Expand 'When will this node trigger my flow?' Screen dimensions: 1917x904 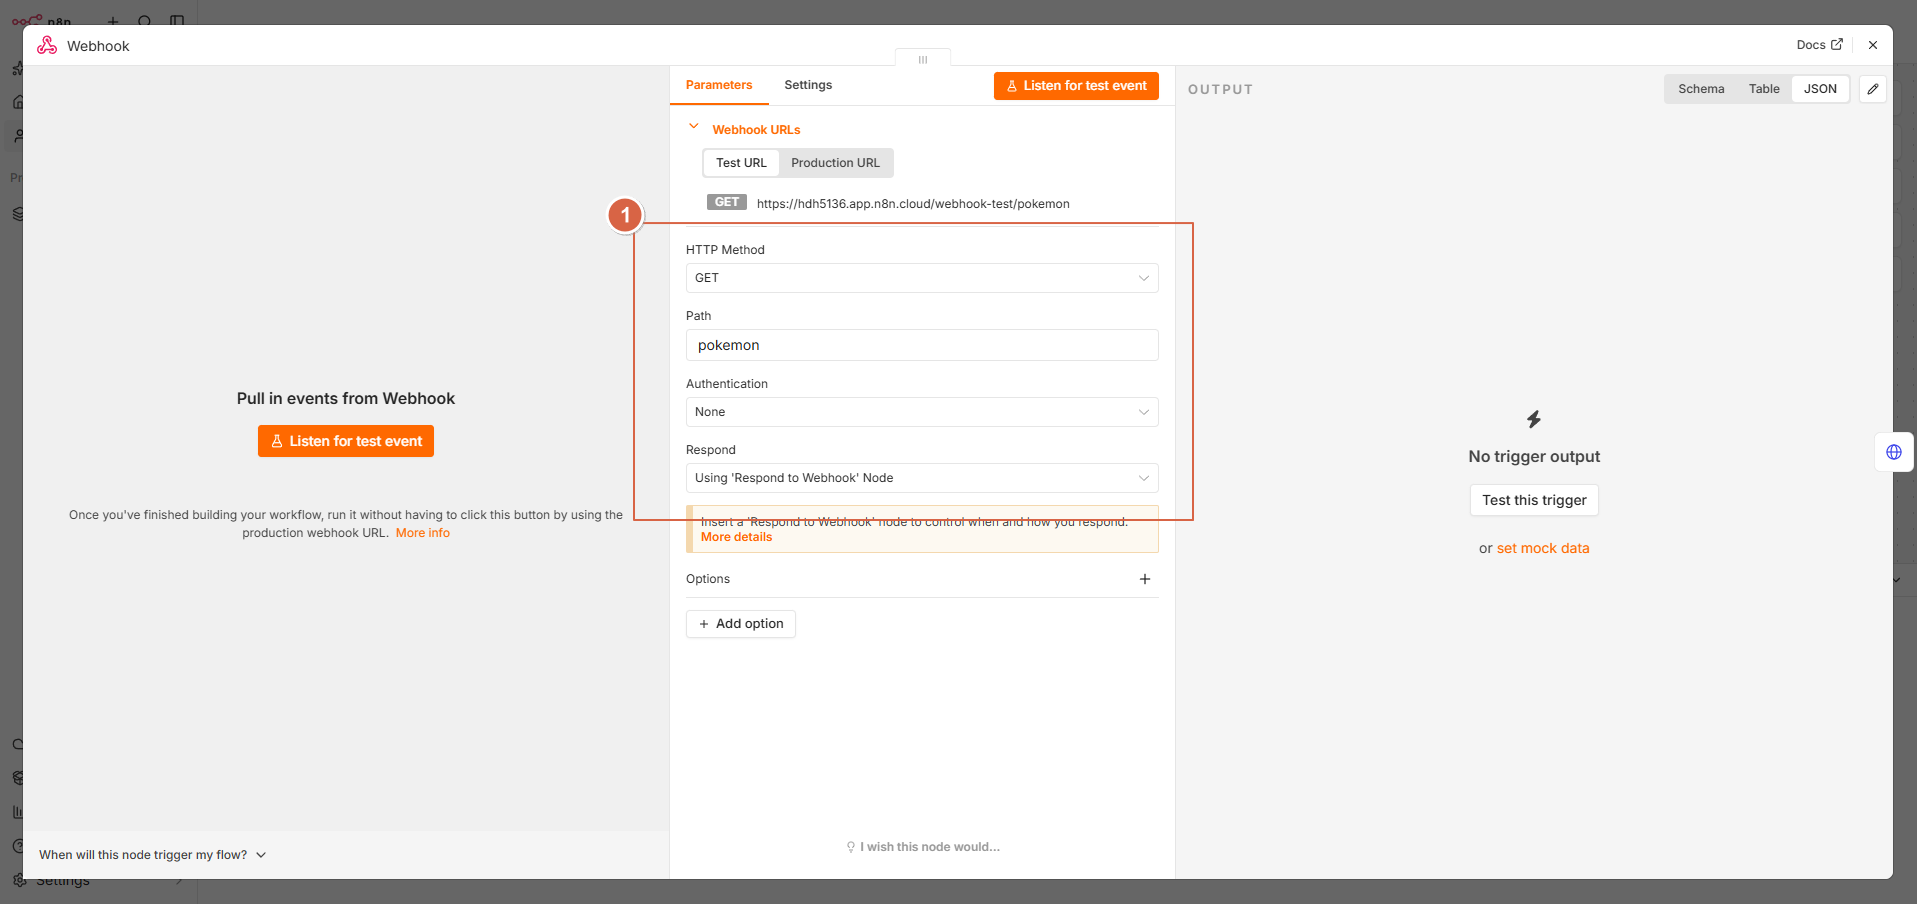coord(152,855)
